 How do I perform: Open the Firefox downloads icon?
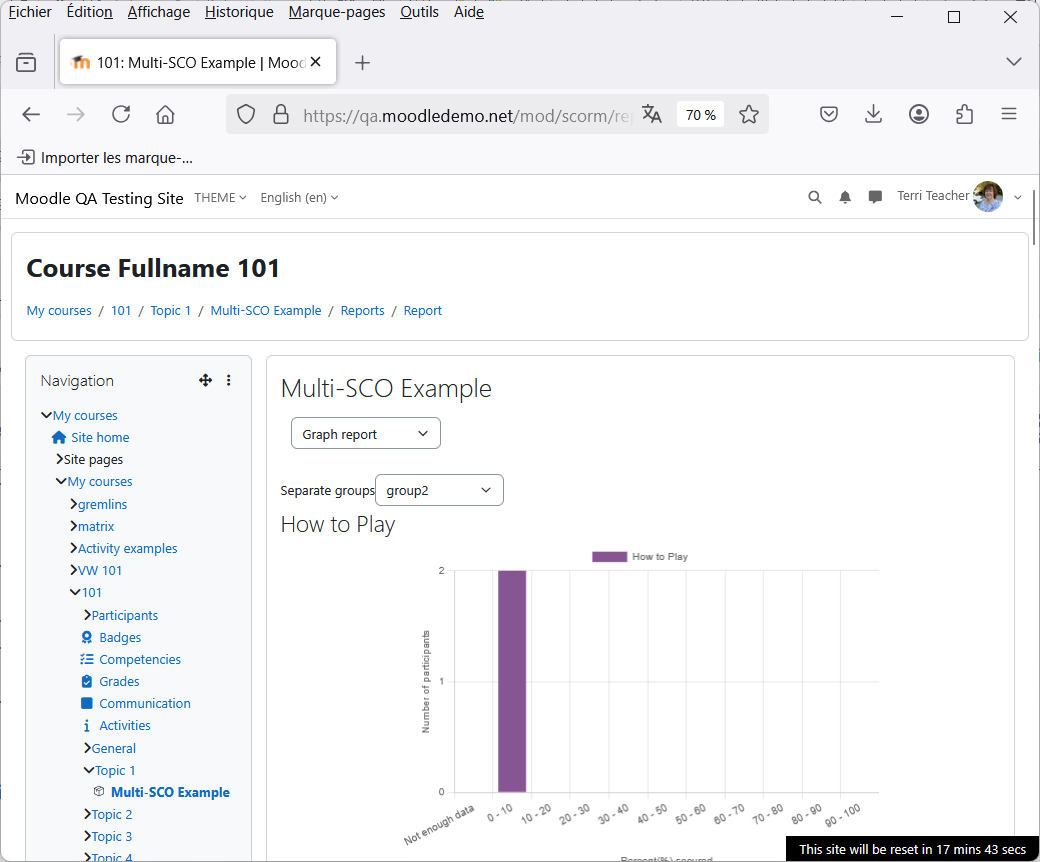tap(874, 115)
